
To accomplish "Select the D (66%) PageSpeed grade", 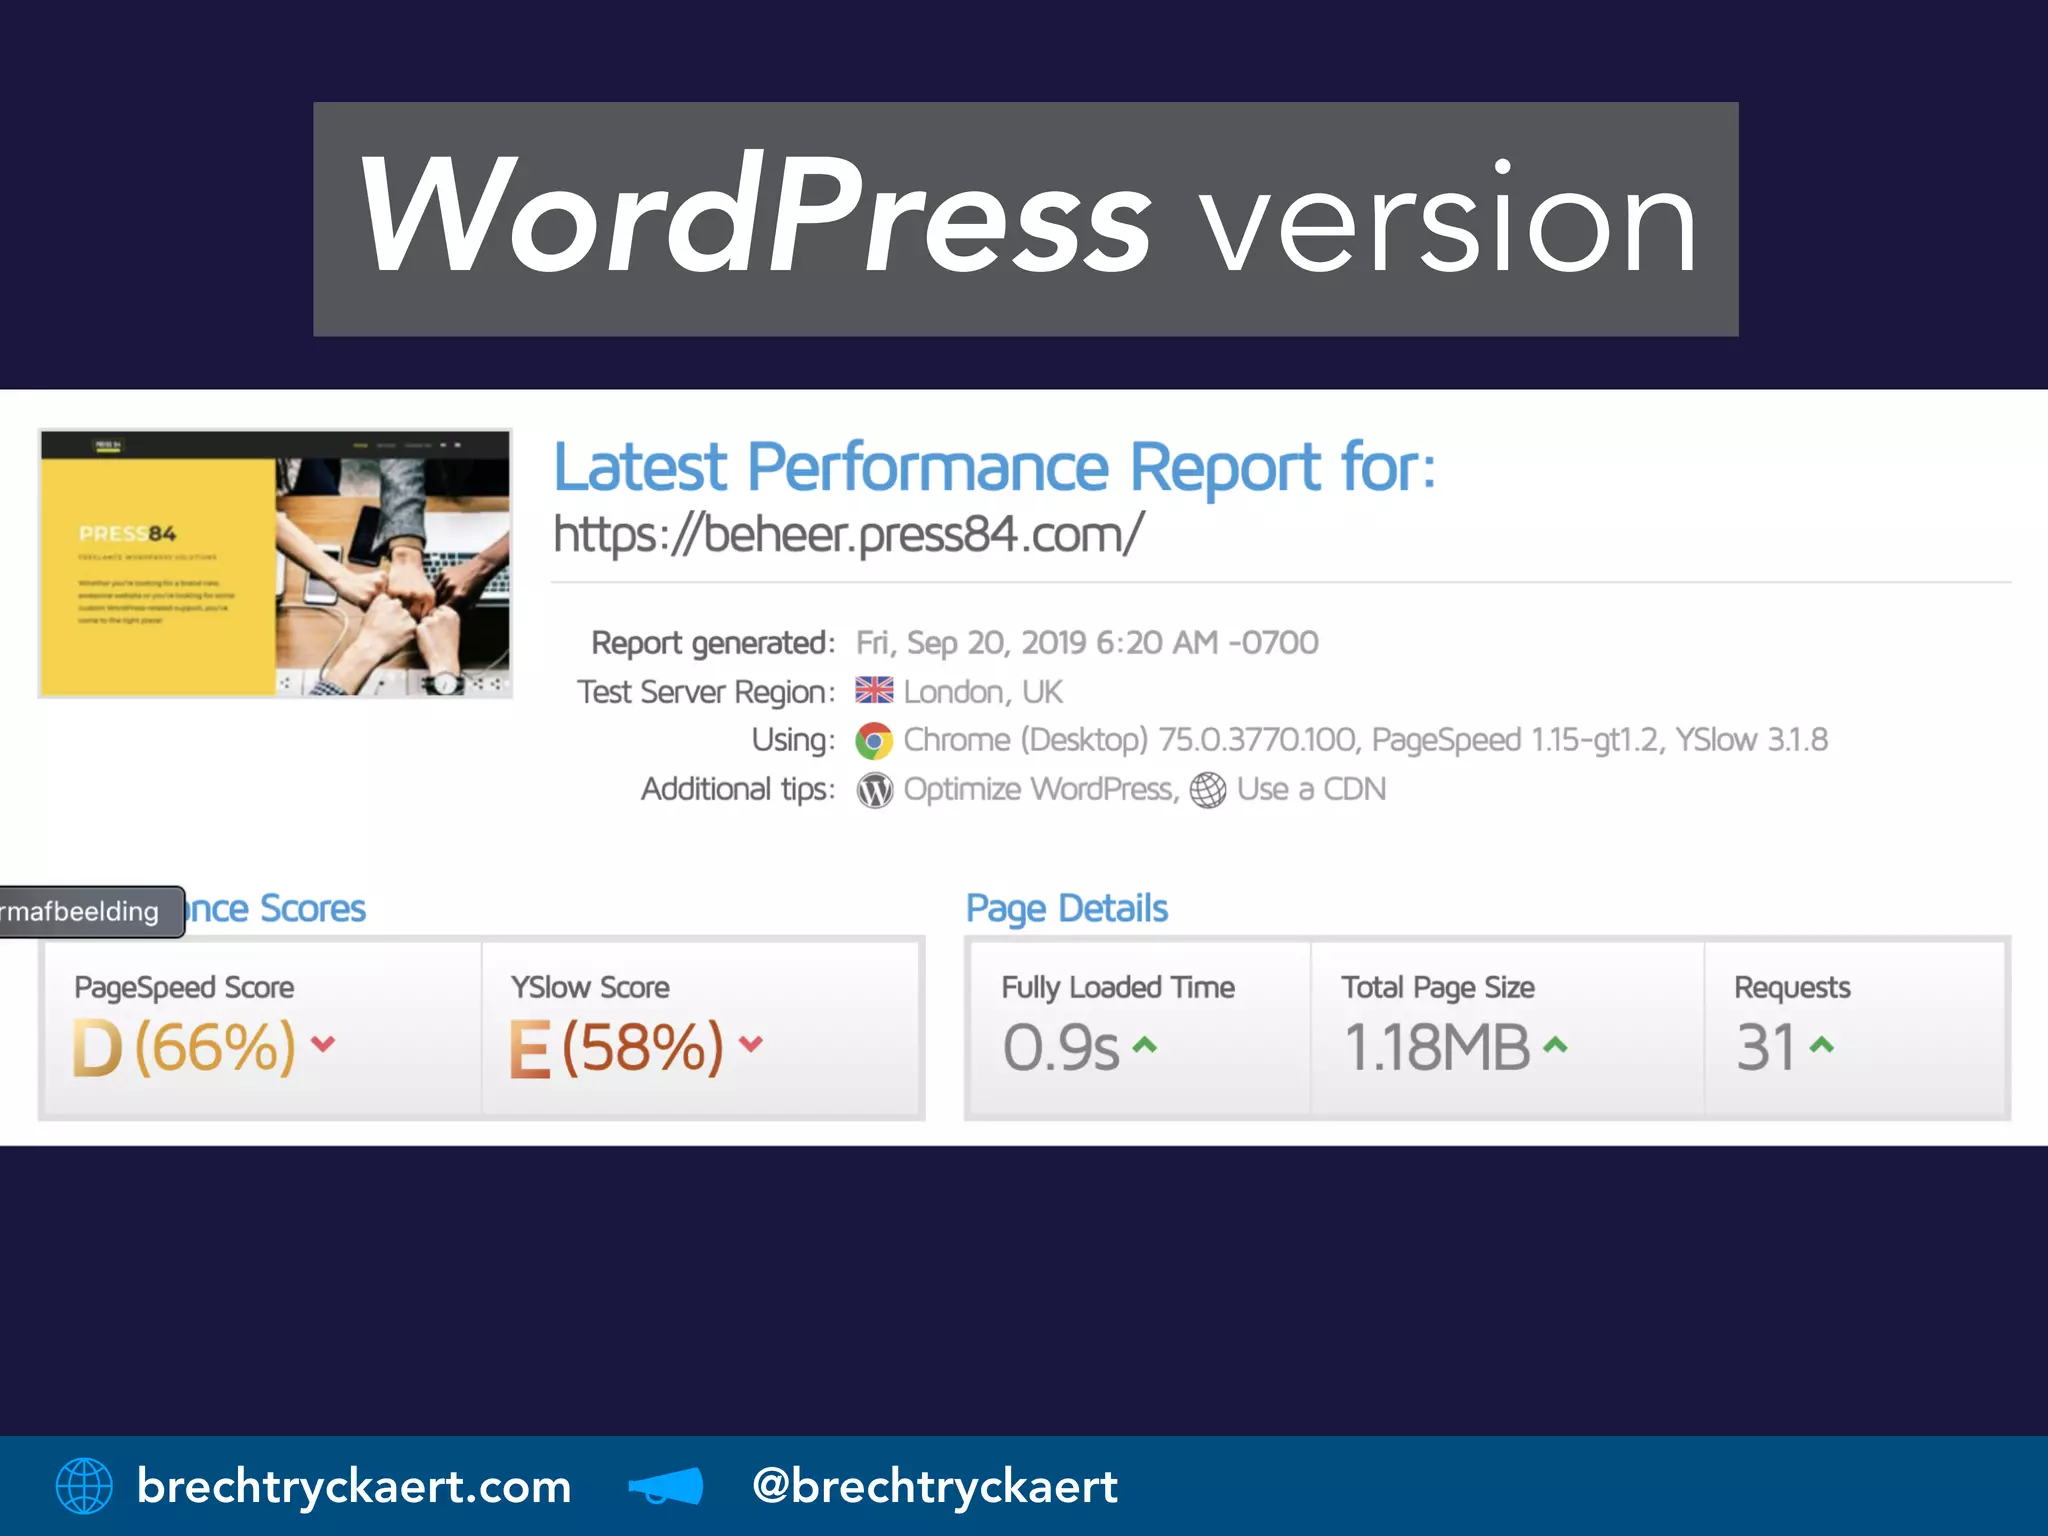I will pos(184,1047).
